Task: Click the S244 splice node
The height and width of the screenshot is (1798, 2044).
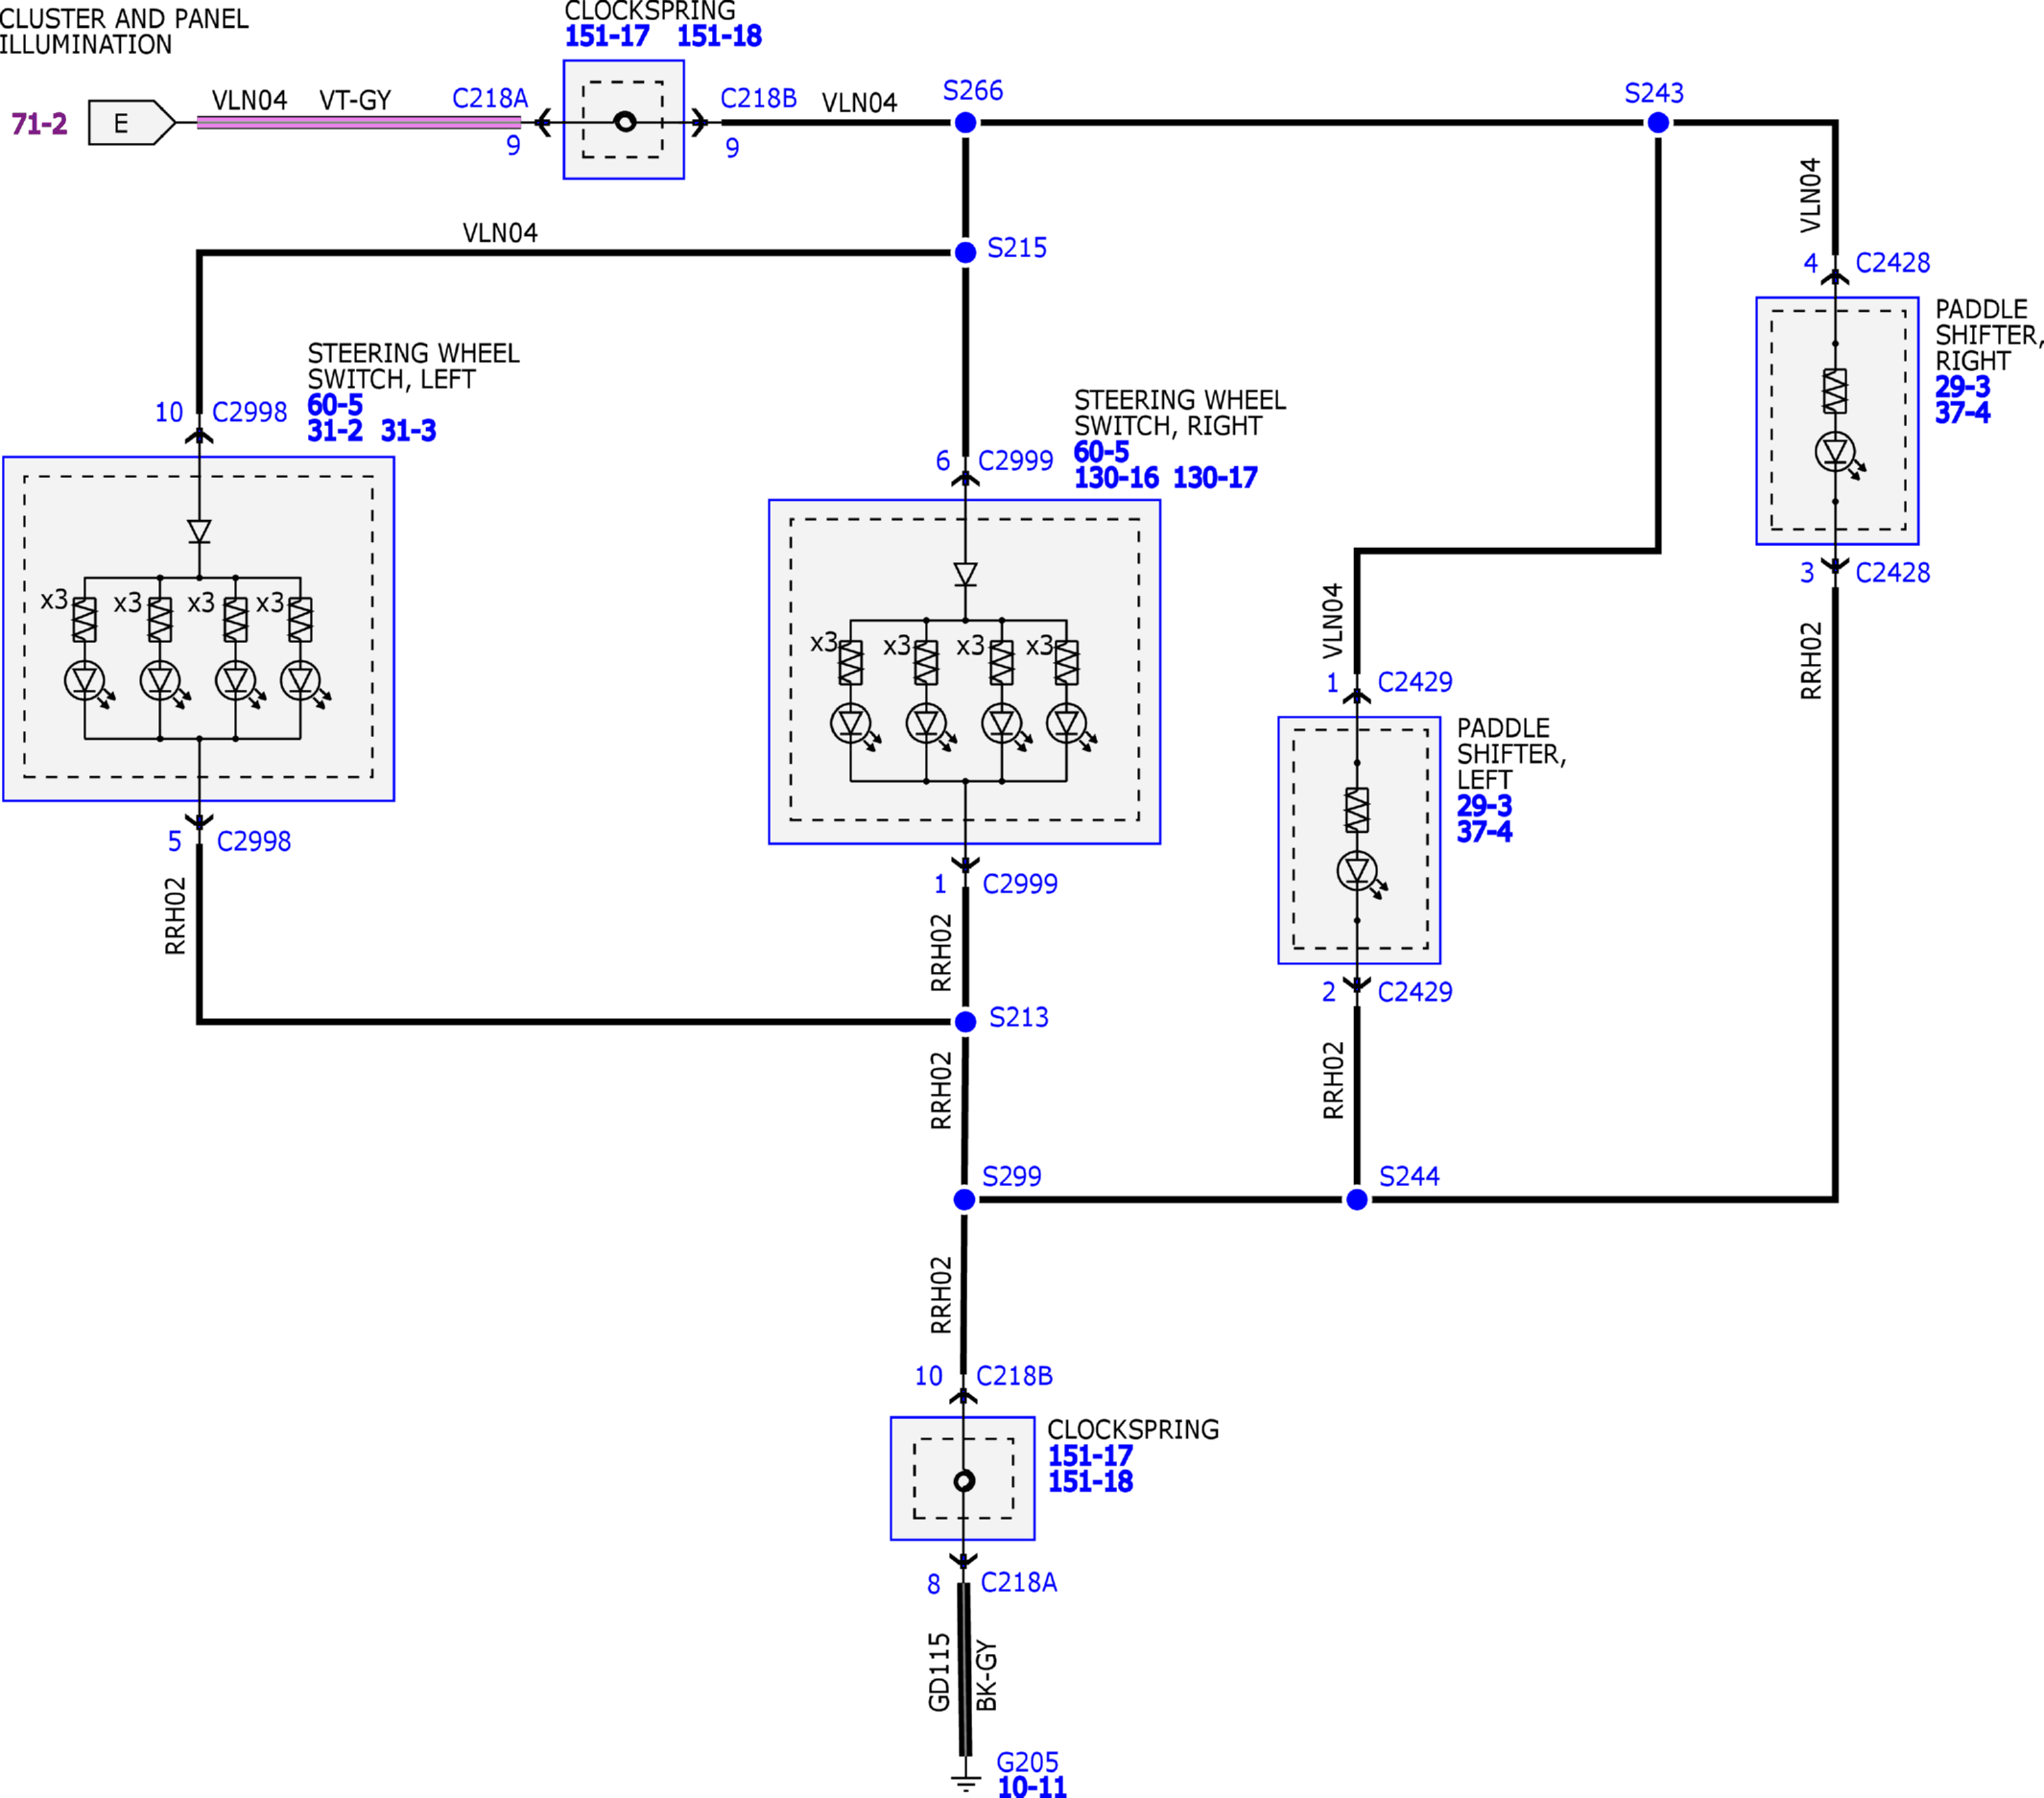Action: point(1357,1200)
